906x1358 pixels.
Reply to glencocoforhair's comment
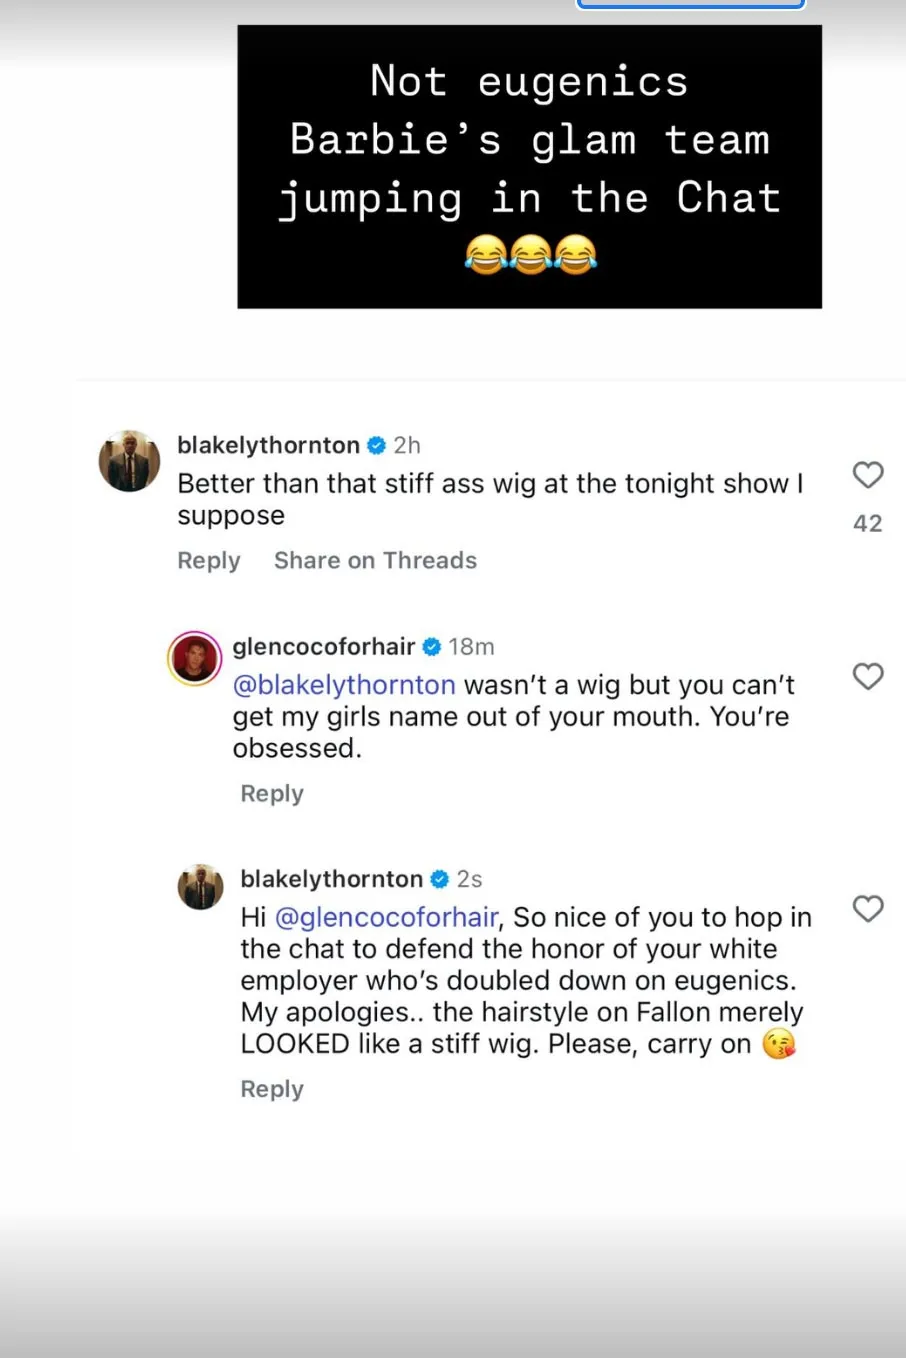(x=271, y=793)
